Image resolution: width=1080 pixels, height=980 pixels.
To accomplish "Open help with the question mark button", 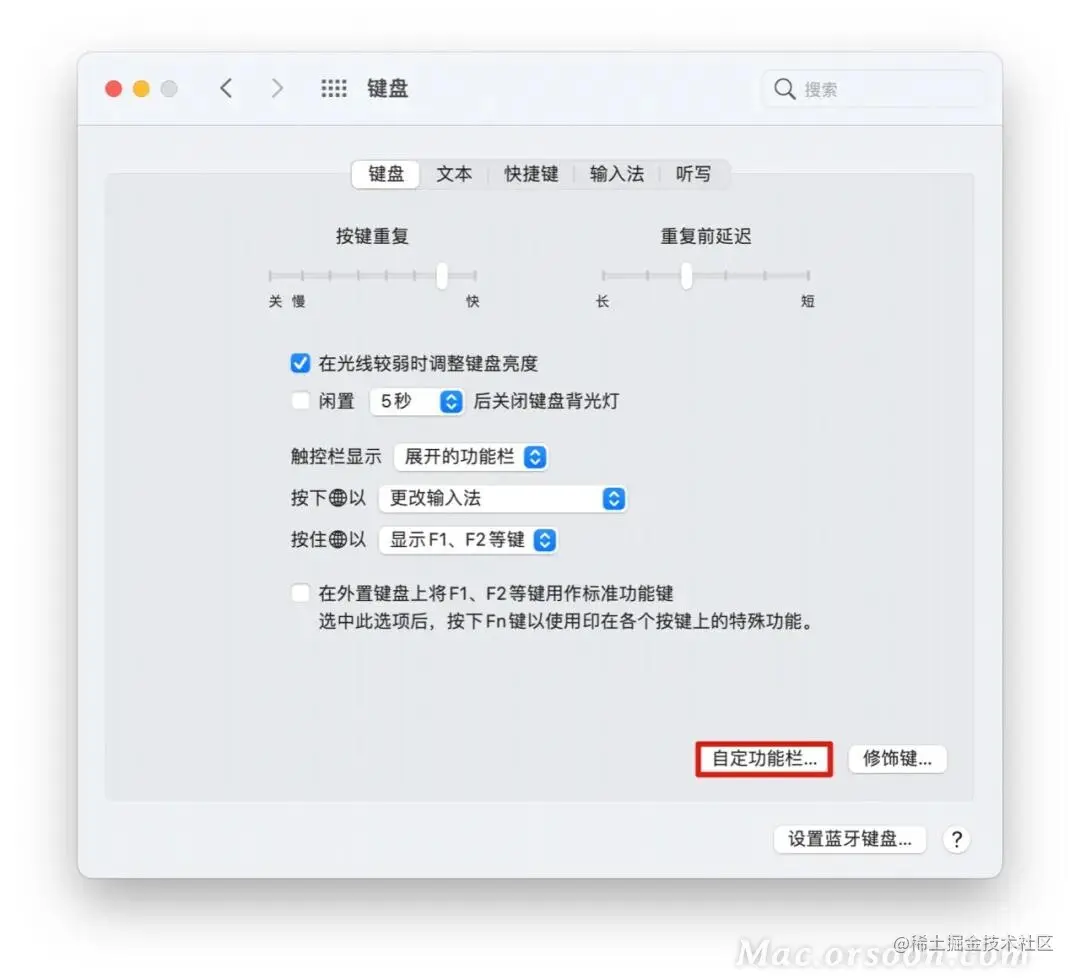I will pos(957,840).
